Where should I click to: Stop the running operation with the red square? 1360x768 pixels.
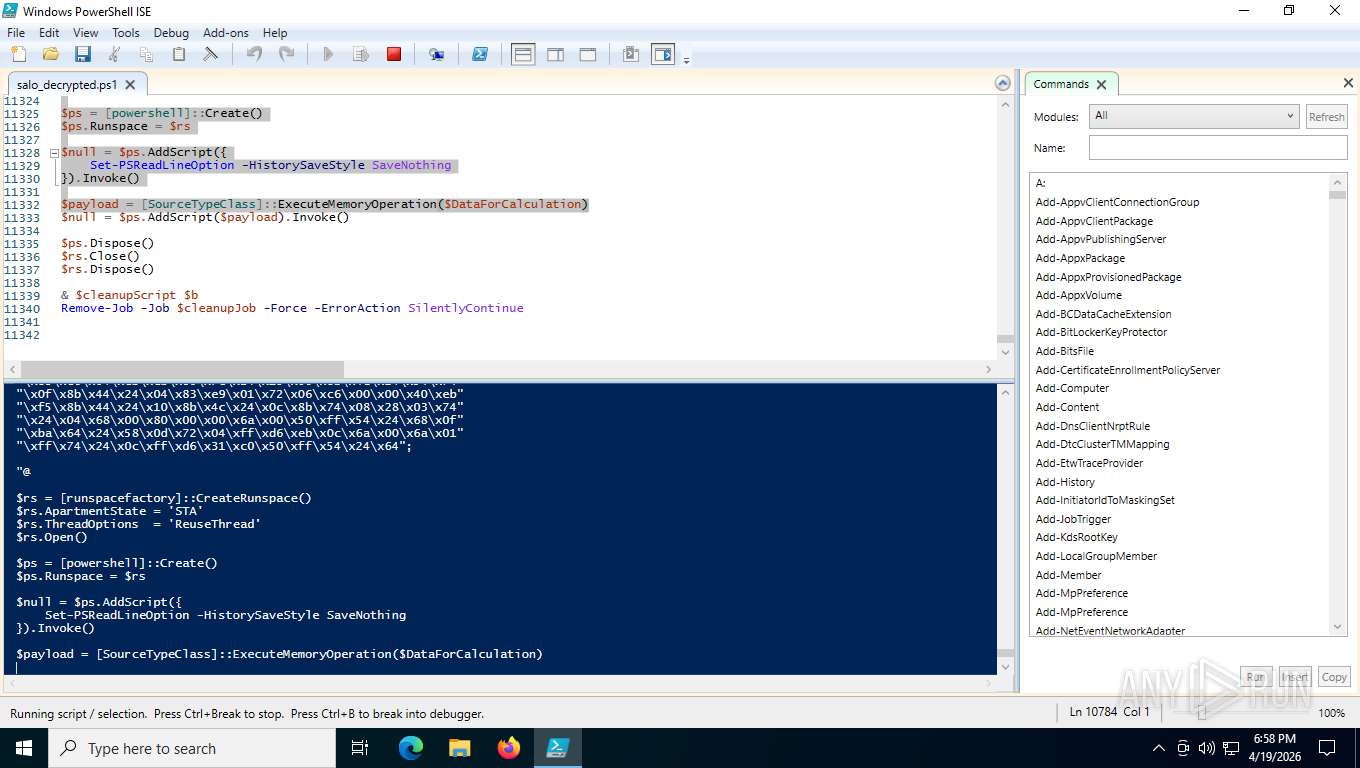tap(394, 54)
